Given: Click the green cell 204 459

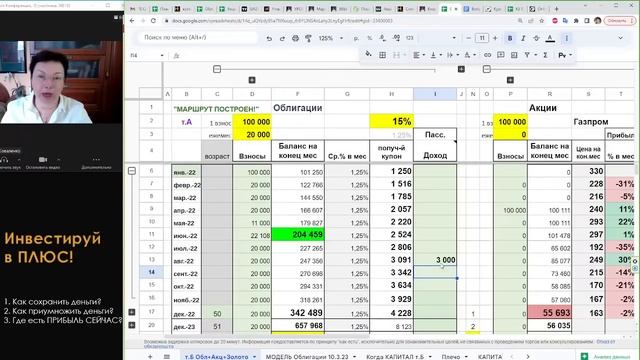Looking at the screenshot, I should point(298,235).
